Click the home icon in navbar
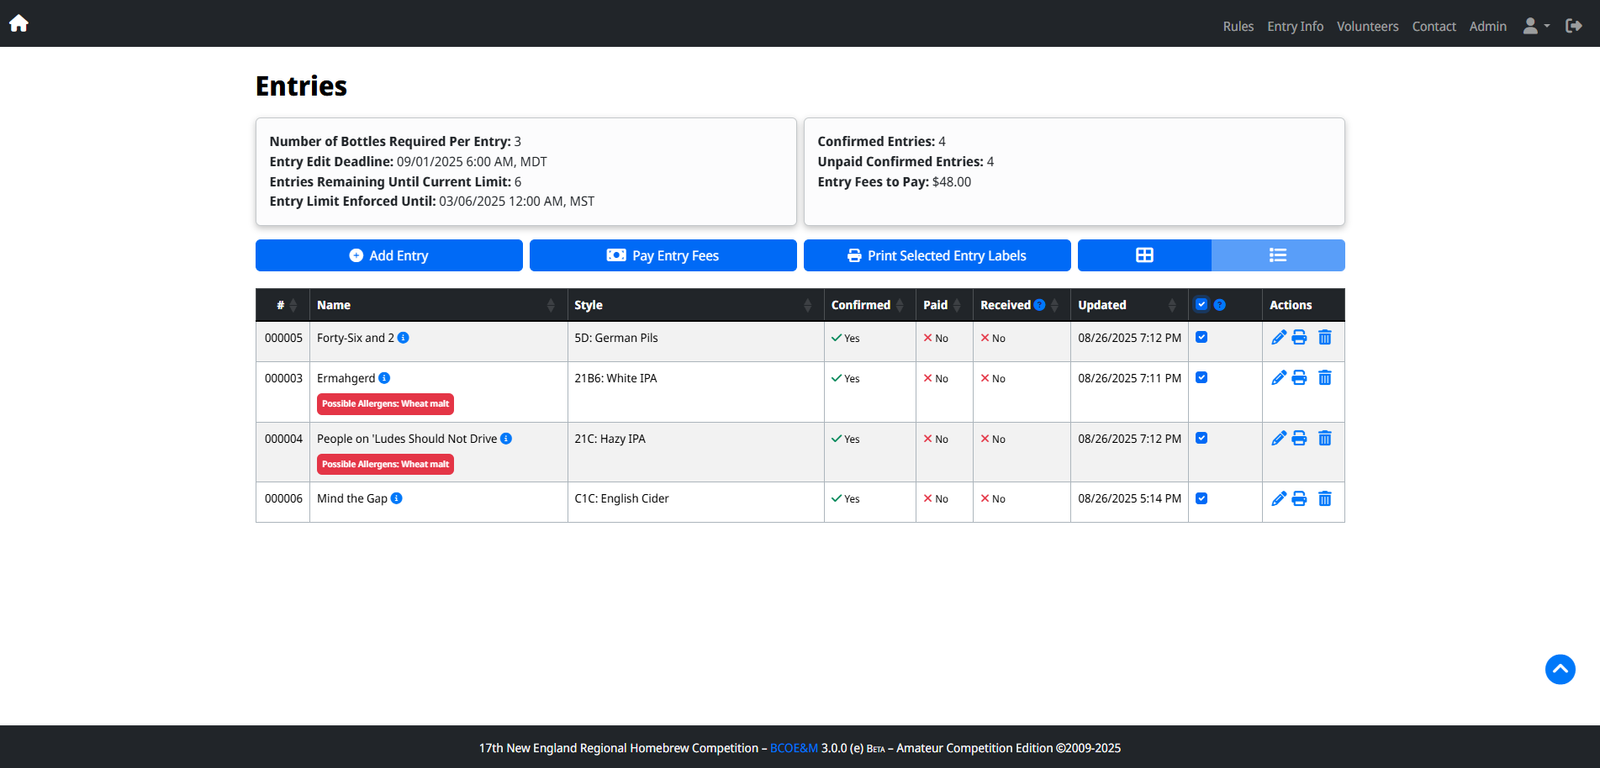 pos(19,24)
